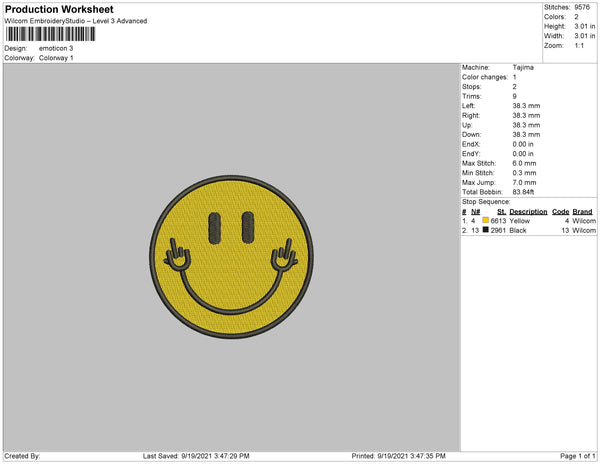
Task: Click the 'Stop Sequence:' heading
Action: (x=486, y=202)
